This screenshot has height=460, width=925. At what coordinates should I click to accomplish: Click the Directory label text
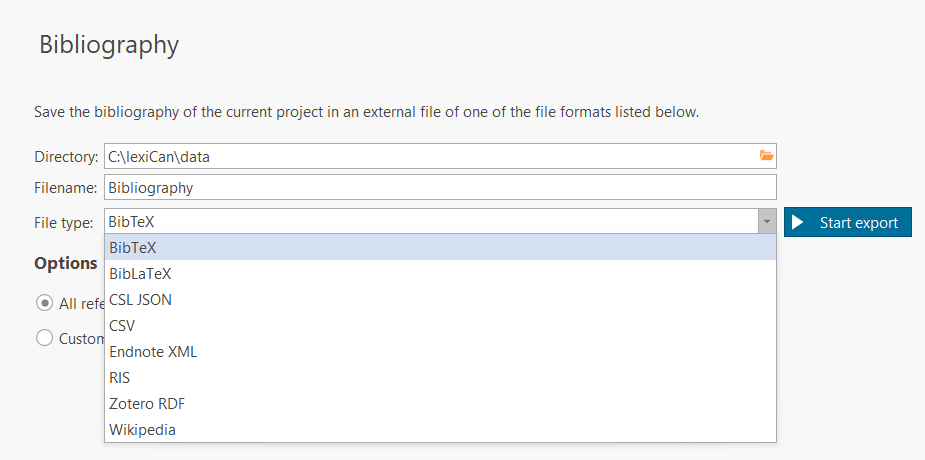pos(66,157)
